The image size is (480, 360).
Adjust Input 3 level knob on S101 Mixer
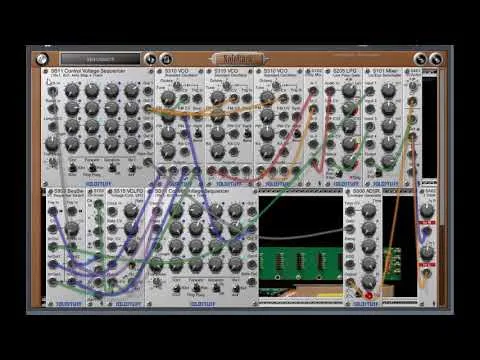pyautogui.click(x=388, y=126)
